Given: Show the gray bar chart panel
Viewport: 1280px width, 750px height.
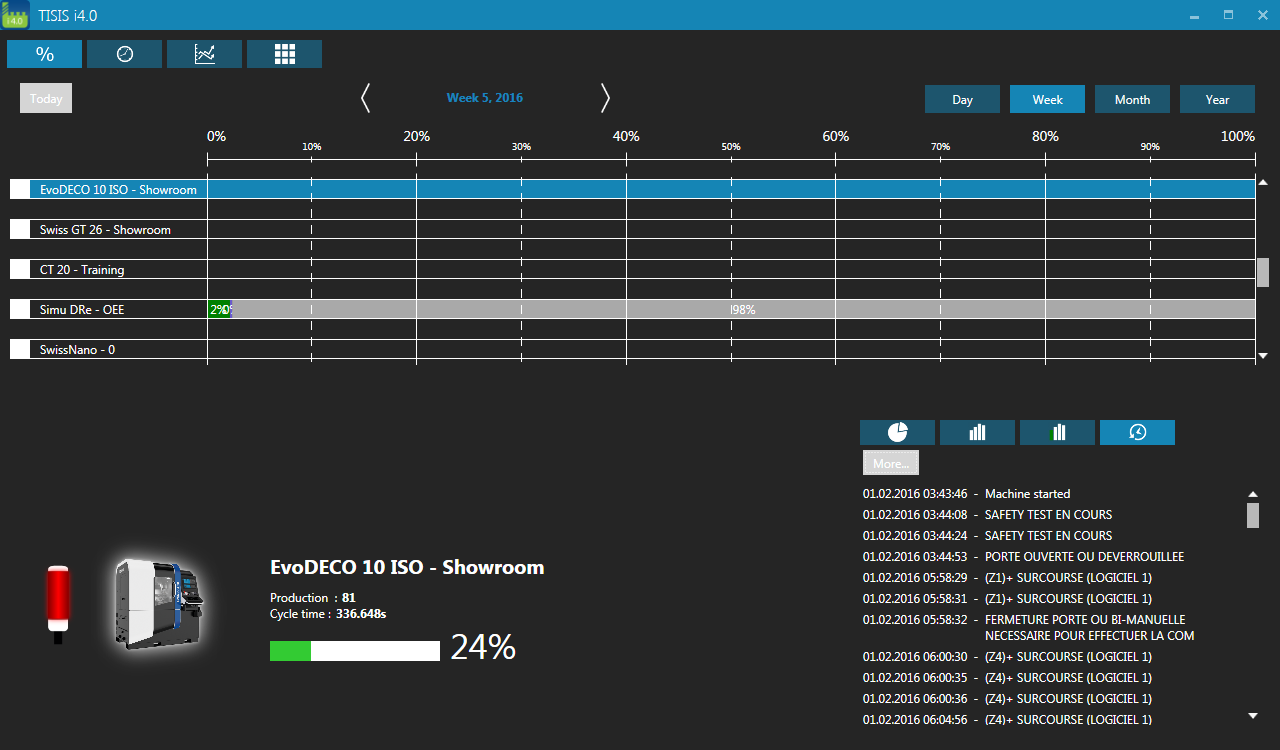Looking at the screenshot, I should 977,432.
